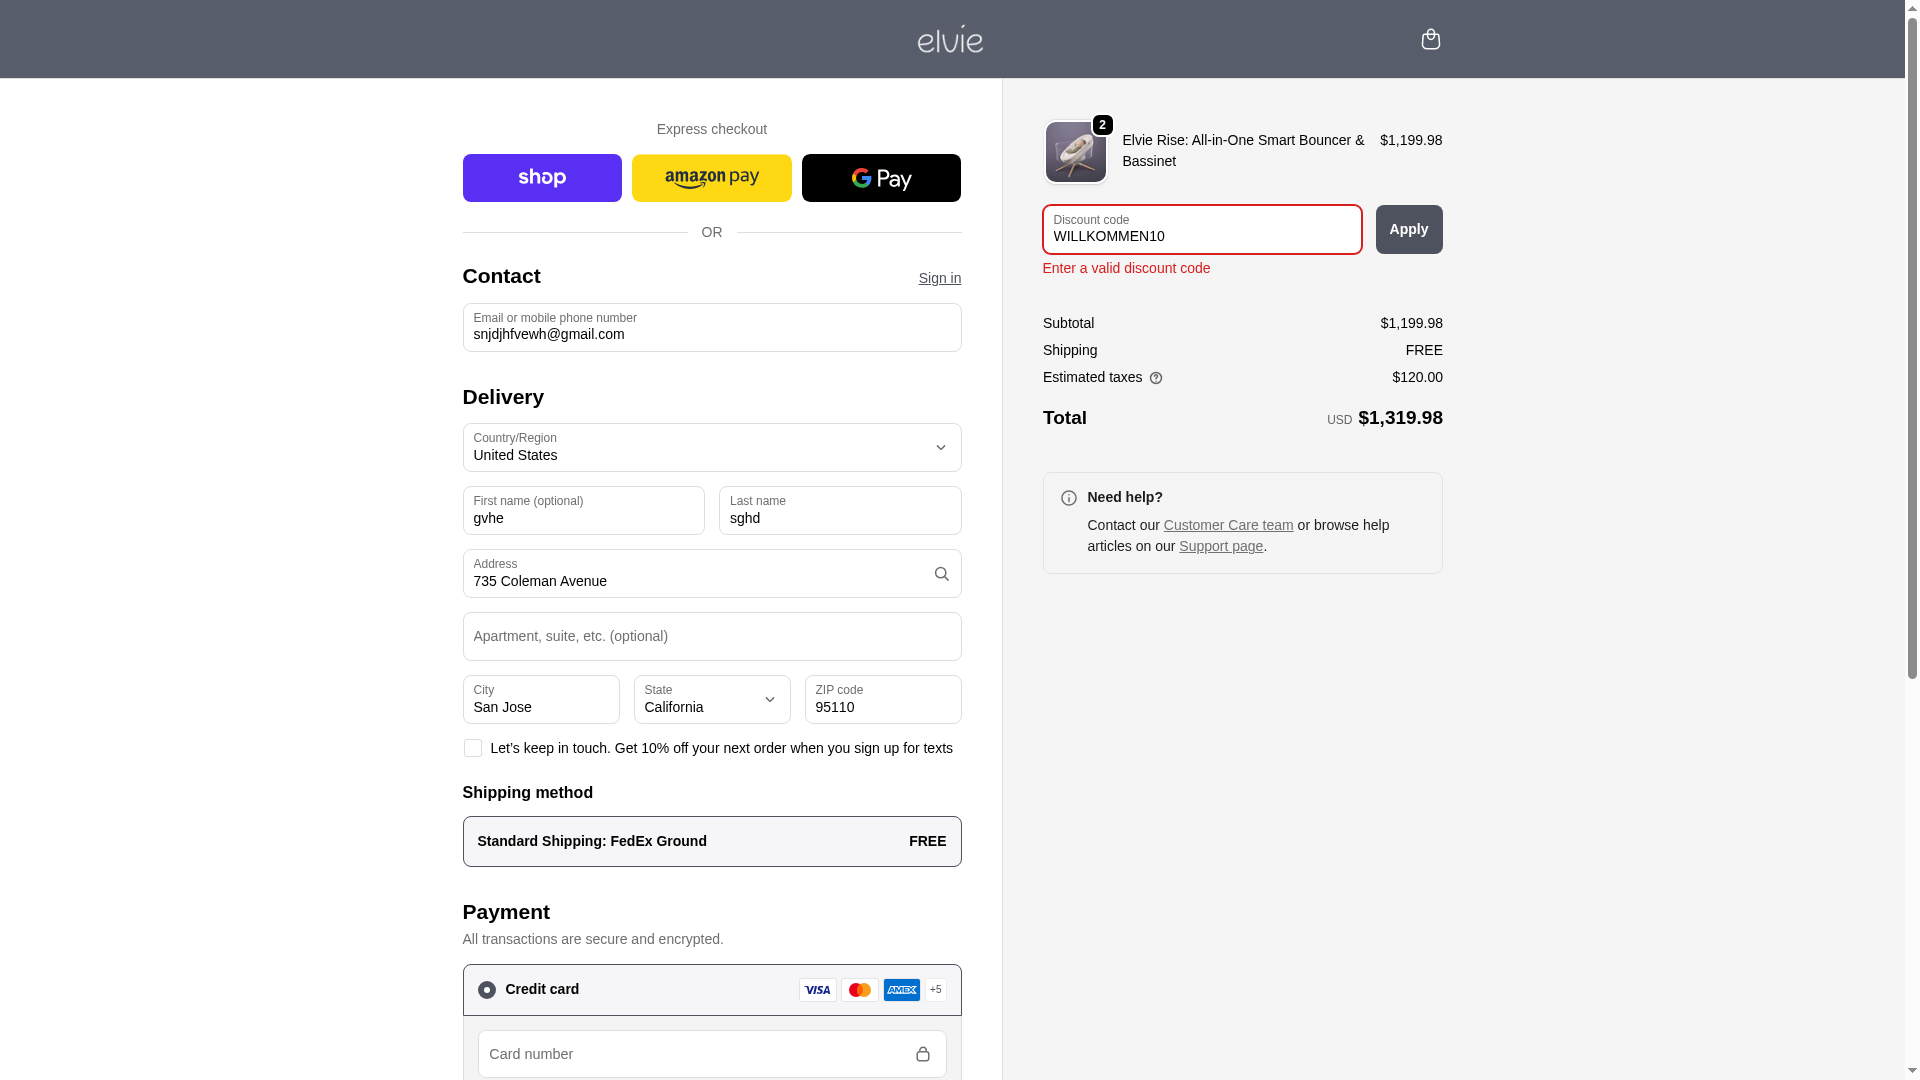This screenshot has height=1080, width=1920.
Task: Click the Estimated taxes value $120.00
Action: point(1417,377)
